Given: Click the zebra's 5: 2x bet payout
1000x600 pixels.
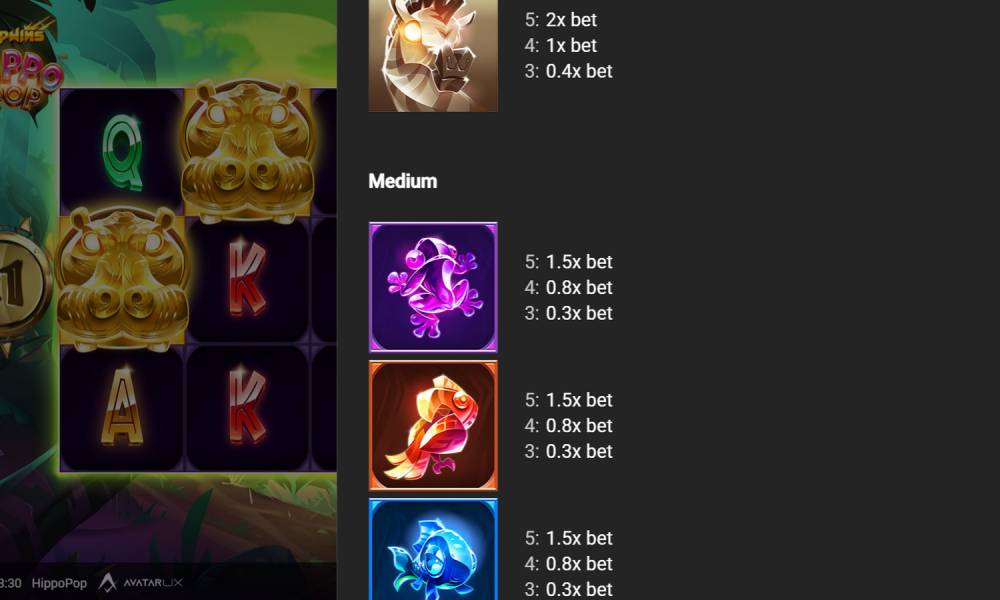Looking at the screenshot, I should [x=561, y=20].
